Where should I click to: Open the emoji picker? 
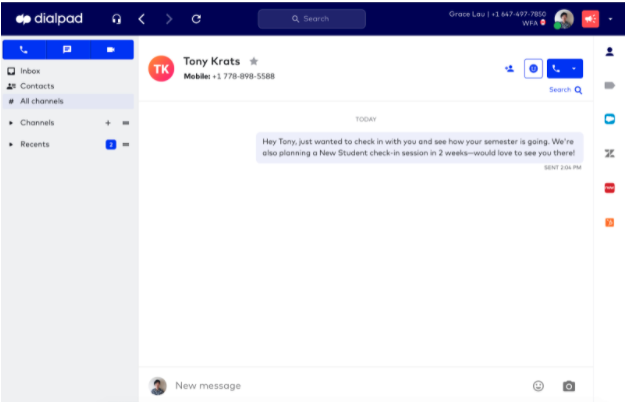pyautogui.click(x=538, y=386)
